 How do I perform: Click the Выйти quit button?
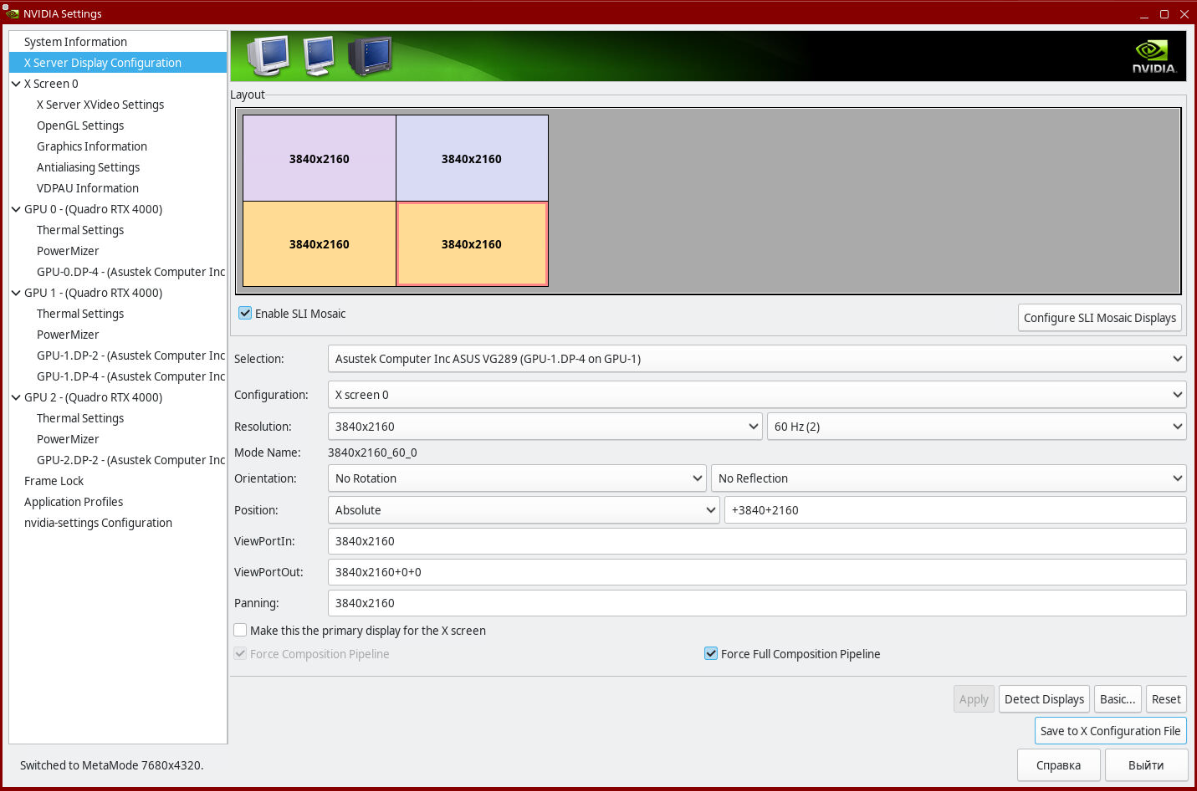click(1146, 765)
